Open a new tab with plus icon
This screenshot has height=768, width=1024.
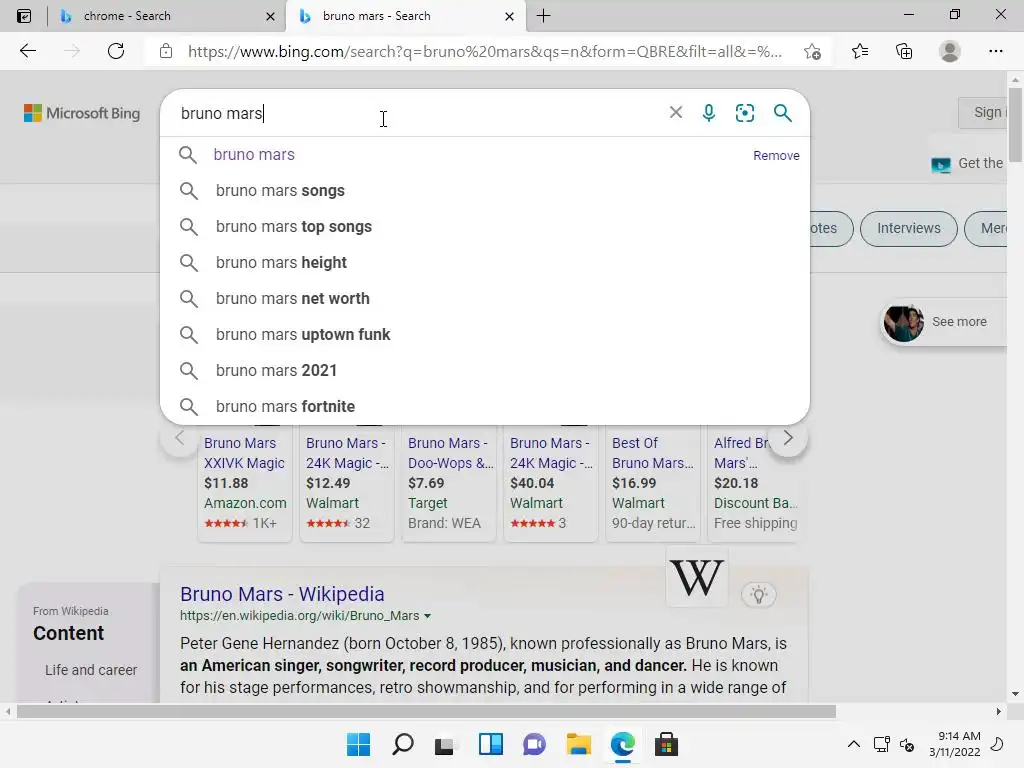(x=543, y=16)
